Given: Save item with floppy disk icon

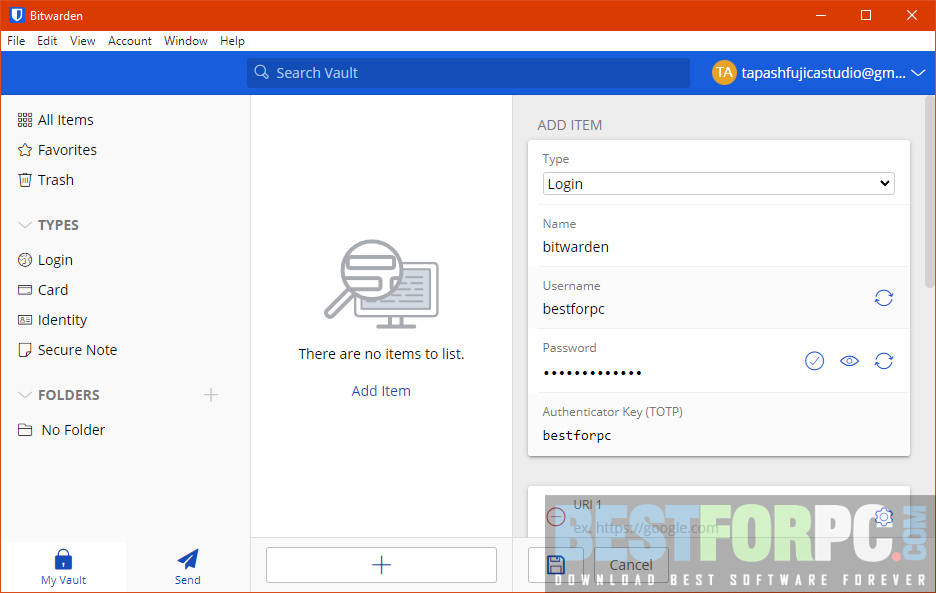Looking at the screenshot, I should 556,564.
